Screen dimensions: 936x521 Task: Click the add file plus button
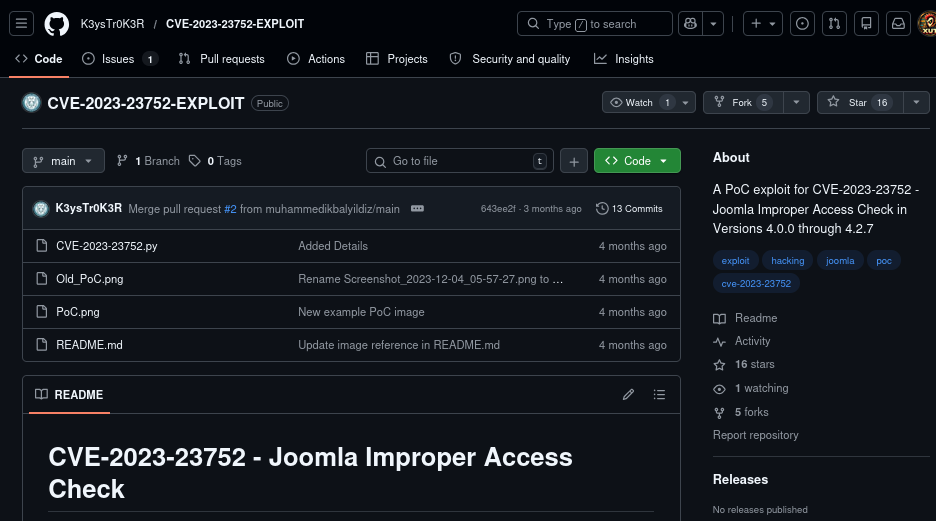[574, 161]
